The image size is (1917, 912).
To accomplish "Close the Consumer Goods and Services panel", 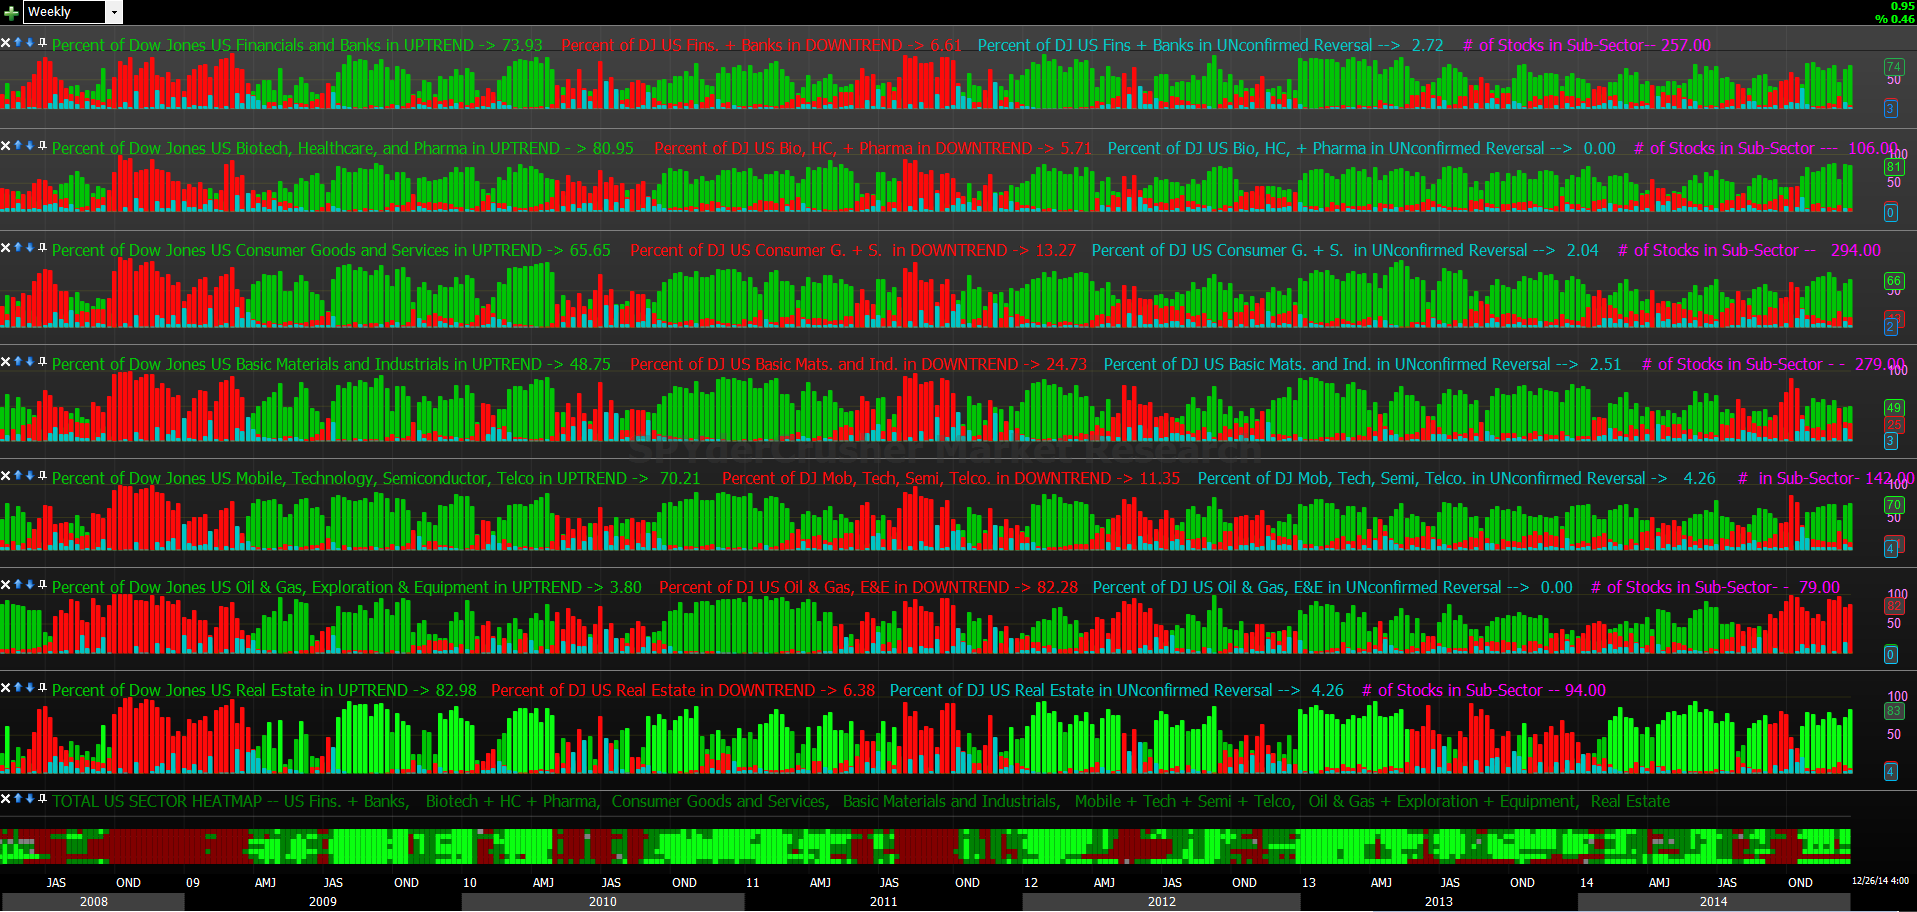I will (x=6, y=248).
